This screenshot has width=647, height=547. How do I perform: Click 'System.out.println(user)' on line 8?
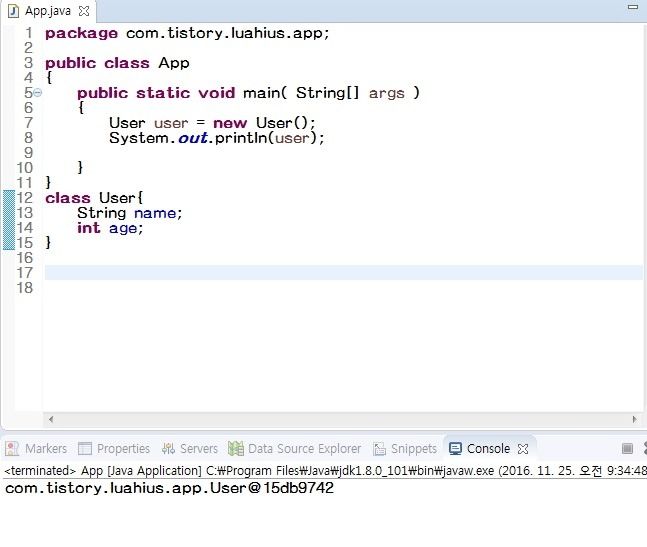tap(217, 138)
